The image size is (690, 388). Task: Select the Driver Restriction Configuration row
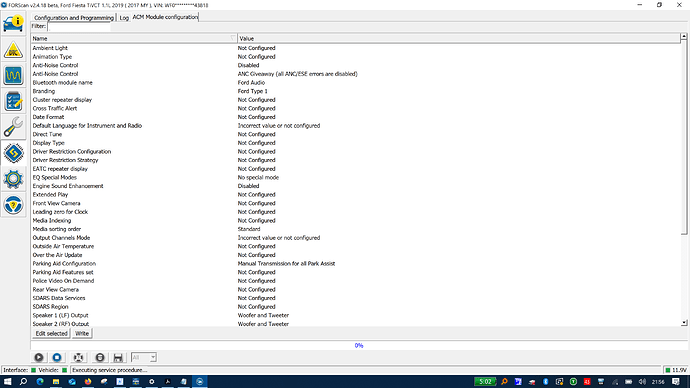[x=356, y=151]
